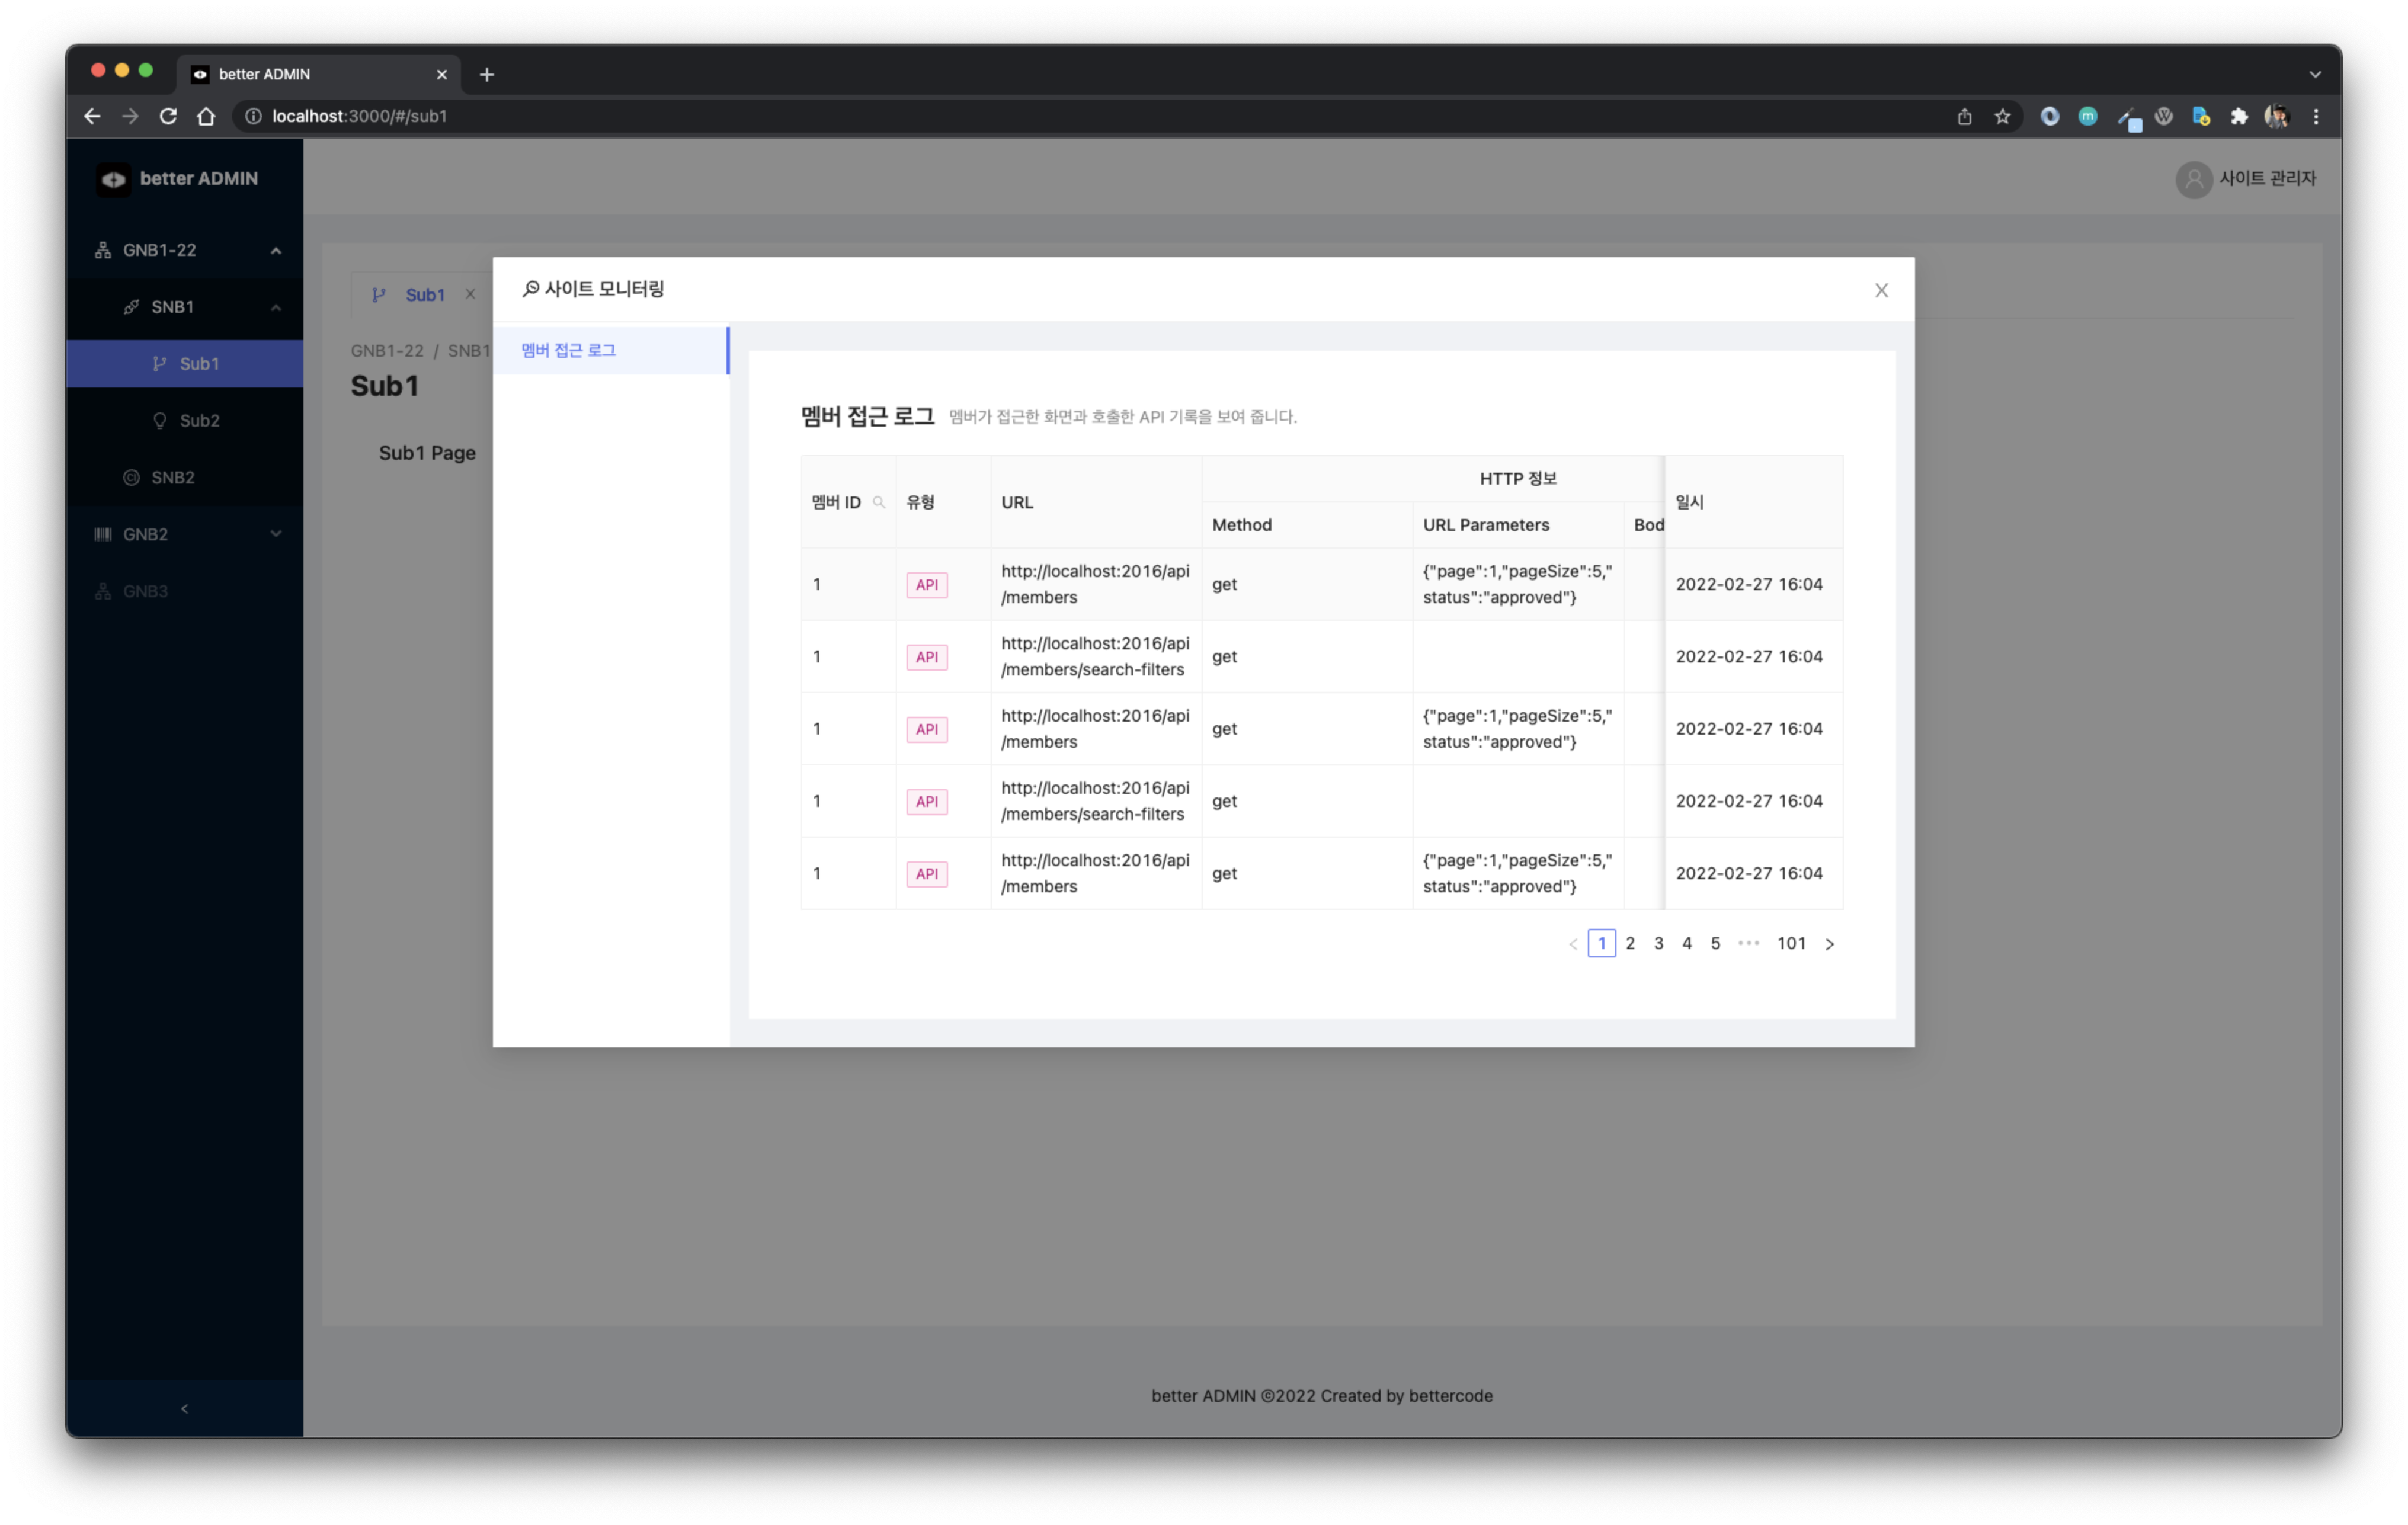Open the 멤버 ID column search icon
The width and height of the screenshot is (2408, 1525).
(x=878, y=502)
